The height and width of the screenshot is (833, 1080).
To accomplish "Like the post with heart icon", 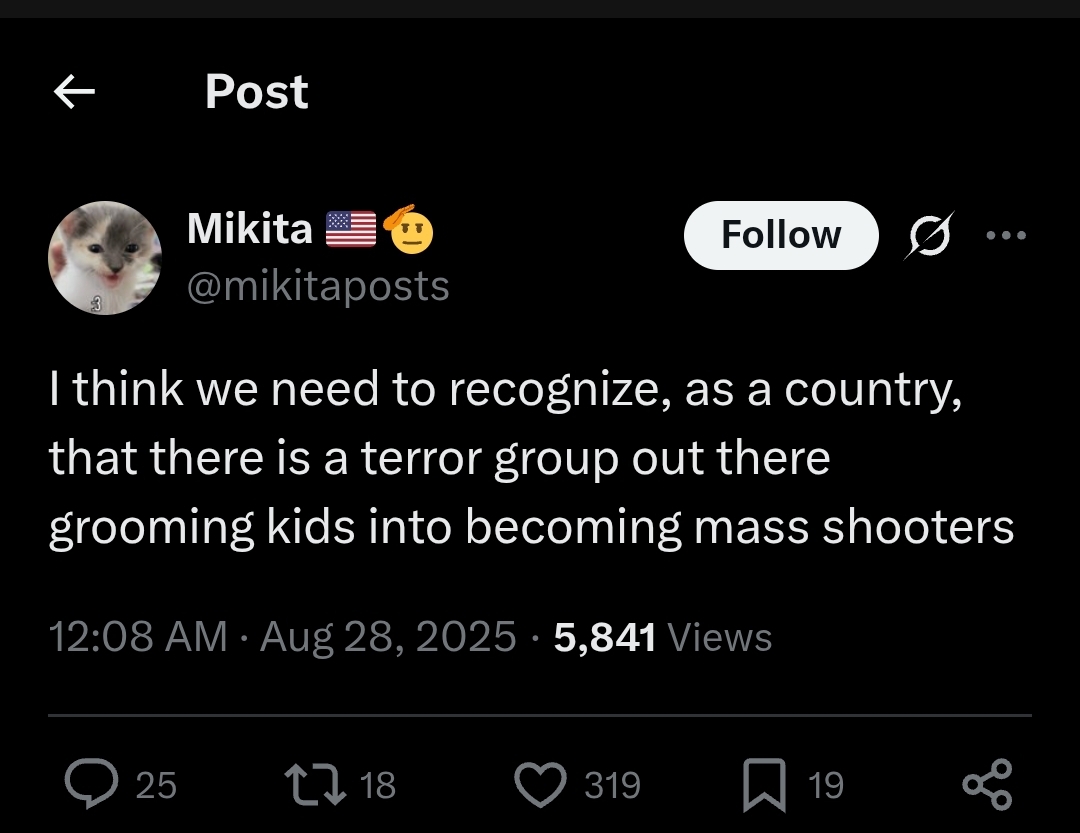I will 540,785.
